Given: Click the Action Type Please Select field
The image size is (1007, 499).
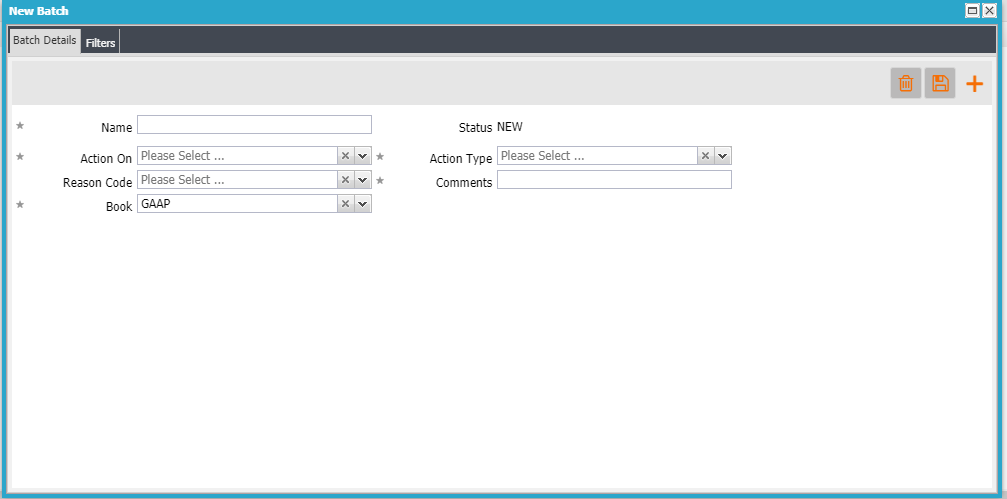Looking at the screenshot, I should click(x=596, y=156).
